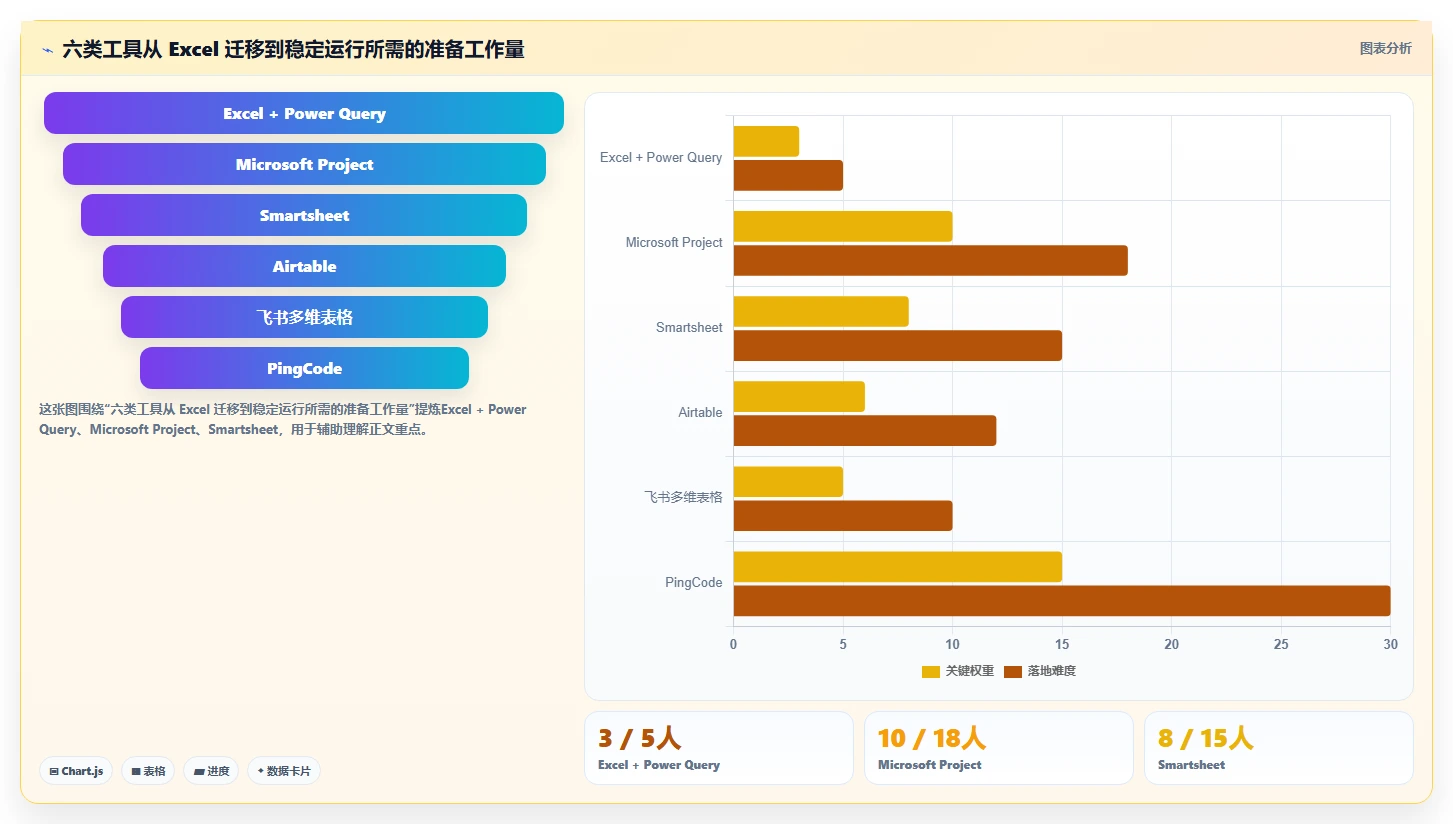Click the PingCode axis label in chart
Screen dimensions: 1453x824
(x=693, y=582)
